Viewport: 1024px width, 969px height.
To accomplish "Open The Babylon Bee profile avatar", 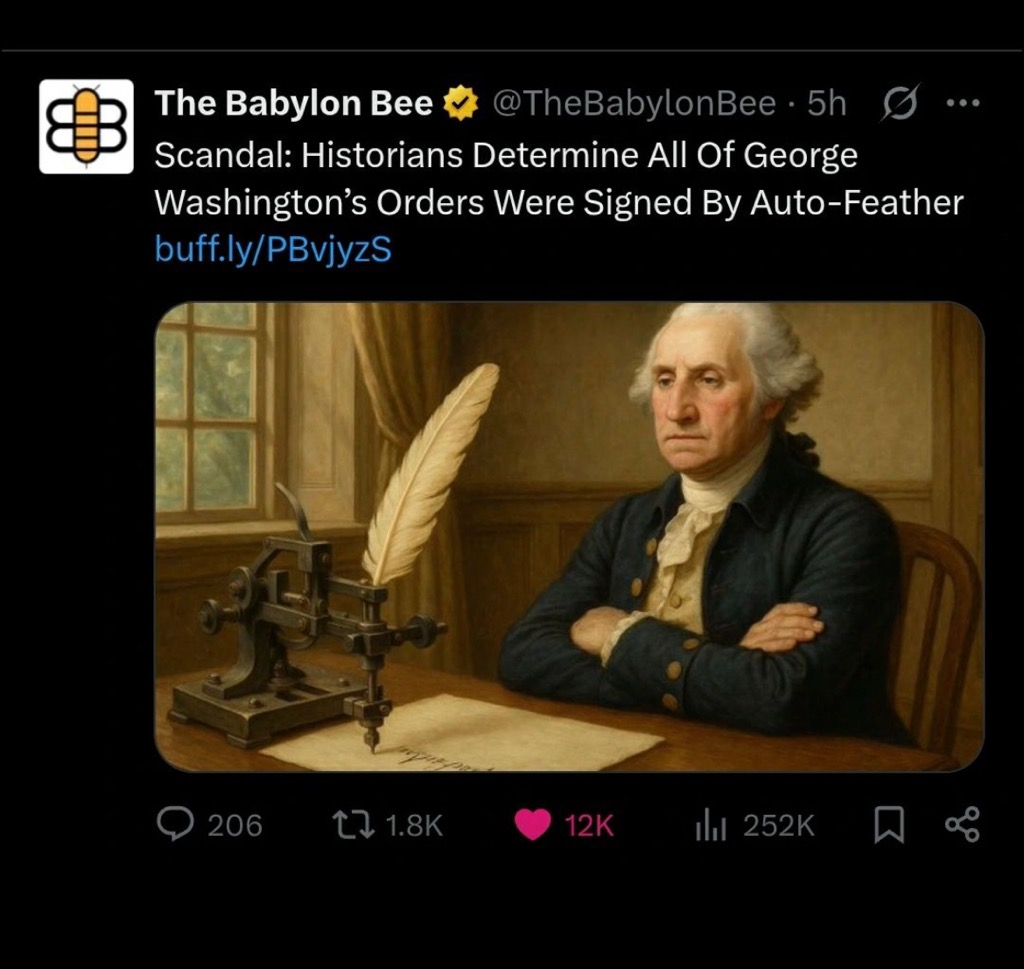I will pyautogui.click(x=86, y=126).
